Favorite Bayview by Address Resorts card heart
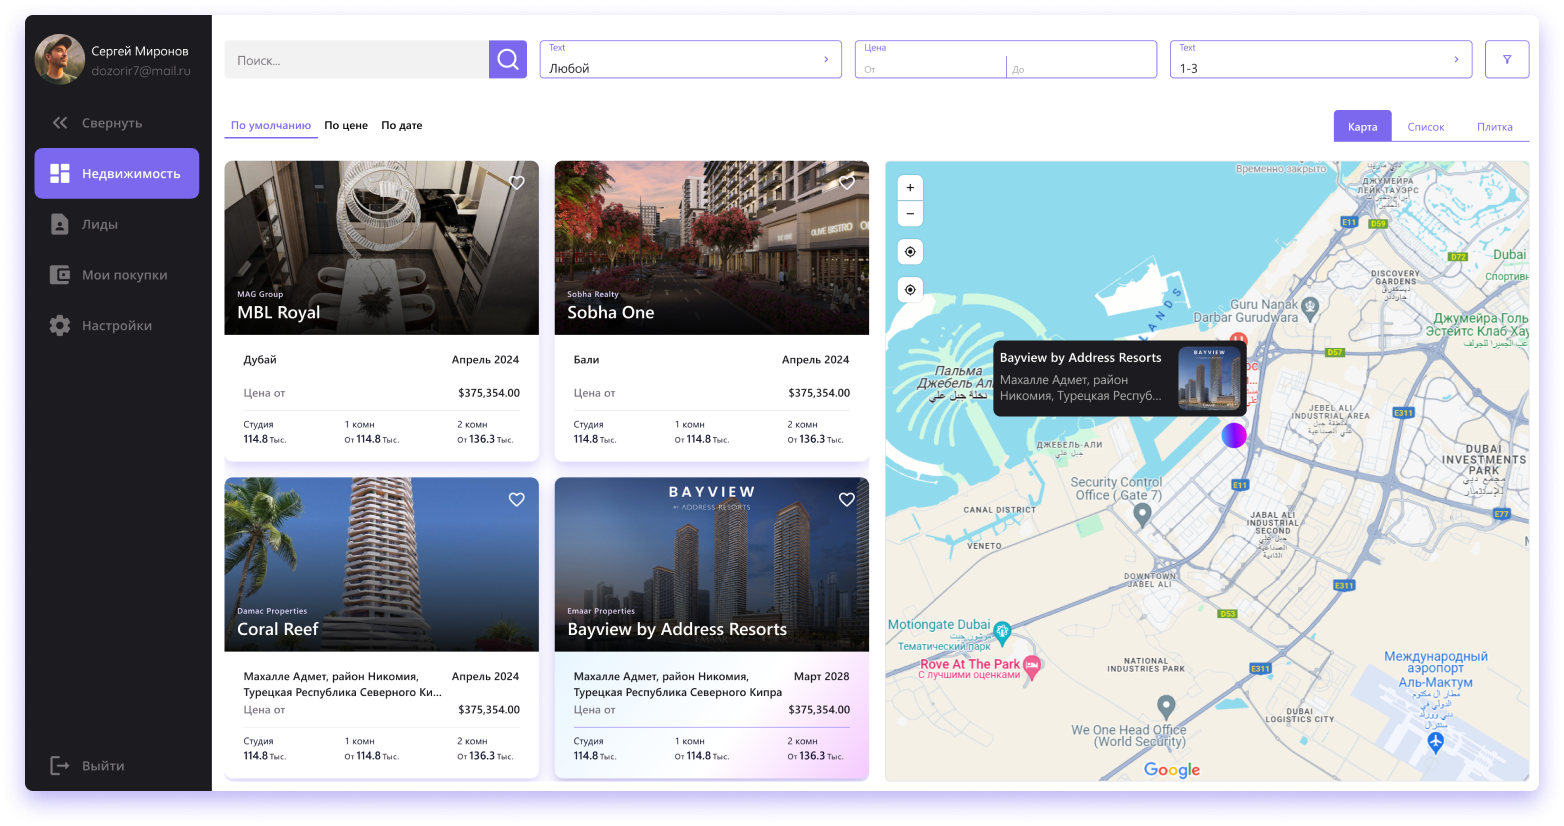Image resolution: width=1564 pixels, height=826 pixels. coord(847,499)
